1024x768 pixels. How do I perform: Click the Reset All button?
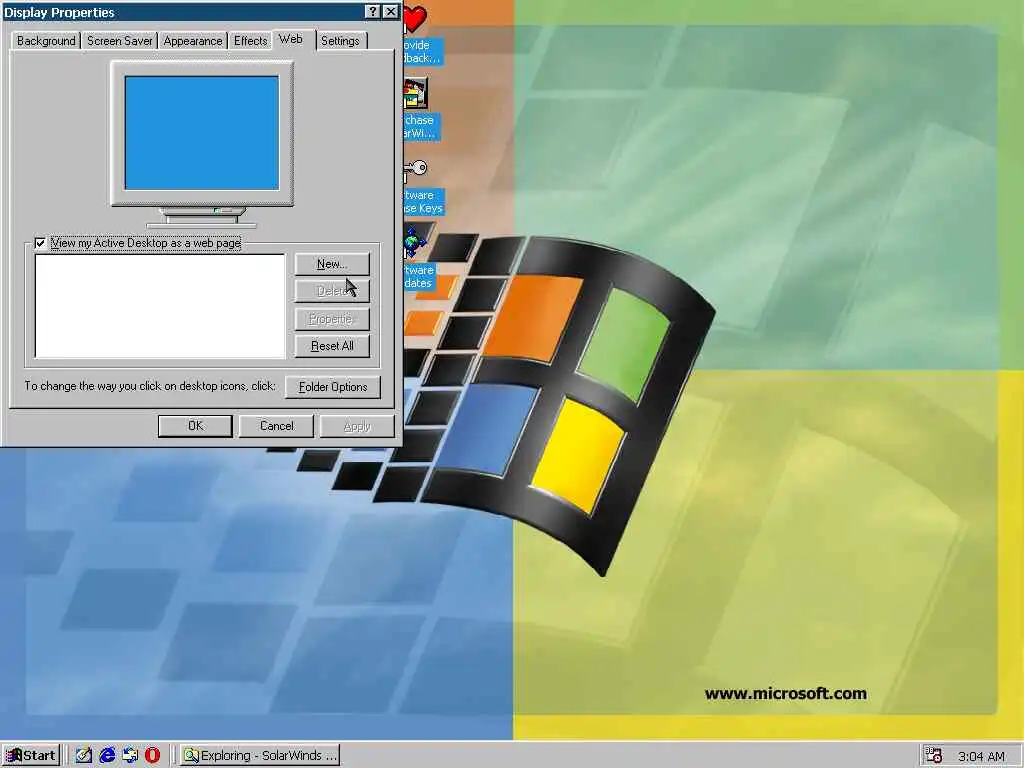[332, 345]
